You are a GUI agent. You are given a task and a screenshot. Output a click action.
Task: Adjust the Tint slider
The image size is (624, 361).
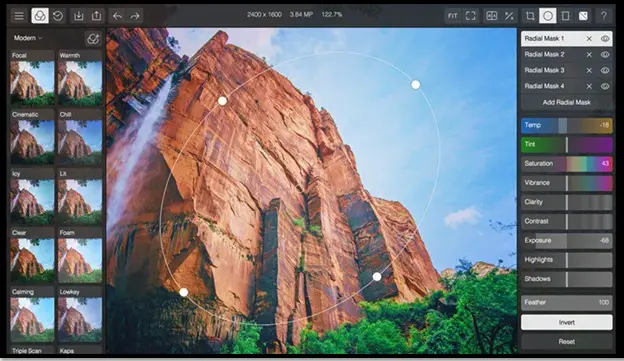pos(567,144)
